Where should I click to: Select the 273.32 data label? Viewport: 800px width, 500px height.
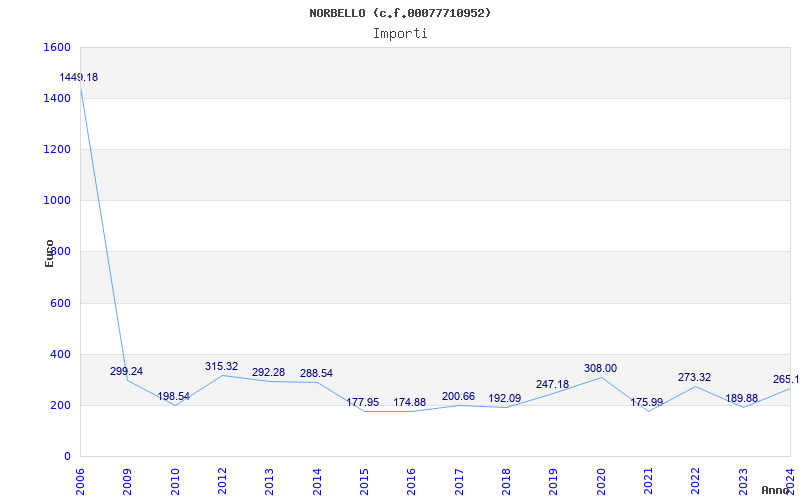click(694, 378)
